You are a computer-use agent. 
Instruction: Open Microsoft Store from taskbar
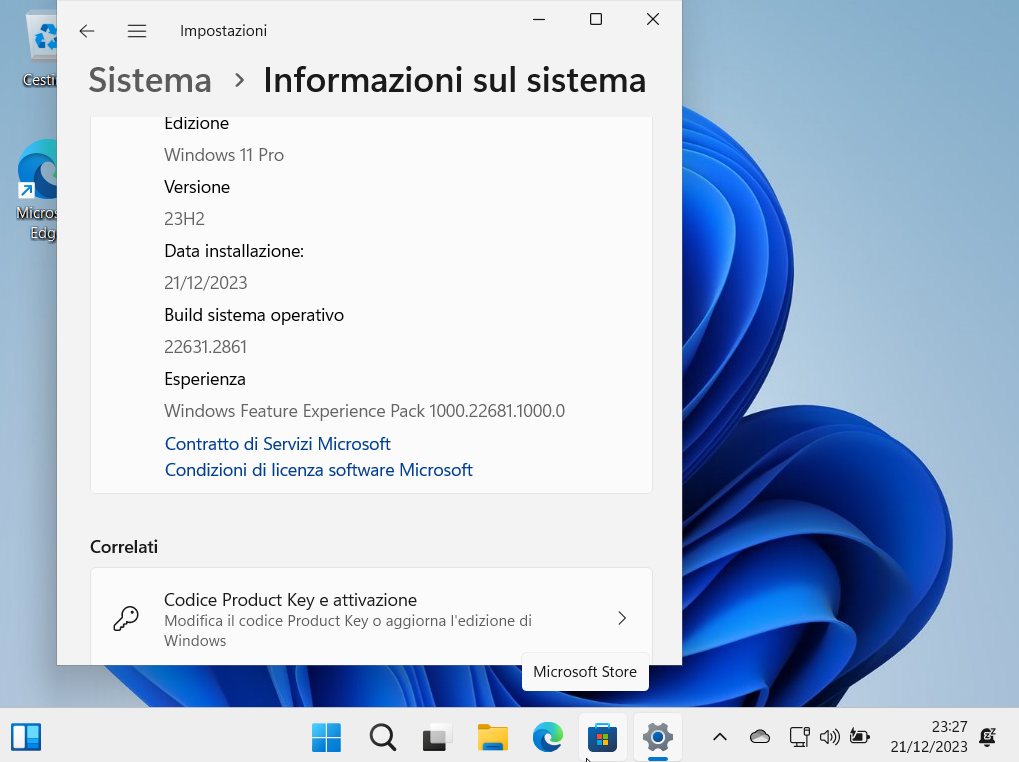[x=602, y=737]
